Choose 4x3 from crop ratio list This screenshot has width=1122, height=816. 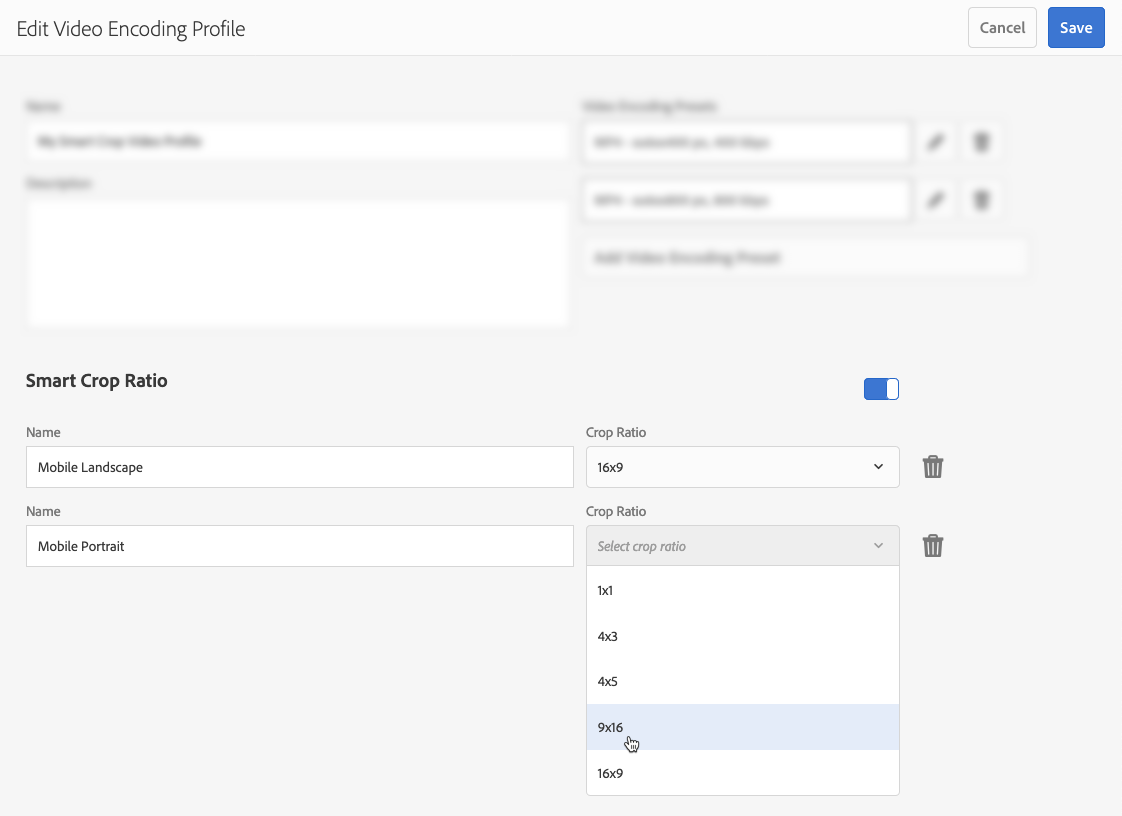click(x=742, y=636)
